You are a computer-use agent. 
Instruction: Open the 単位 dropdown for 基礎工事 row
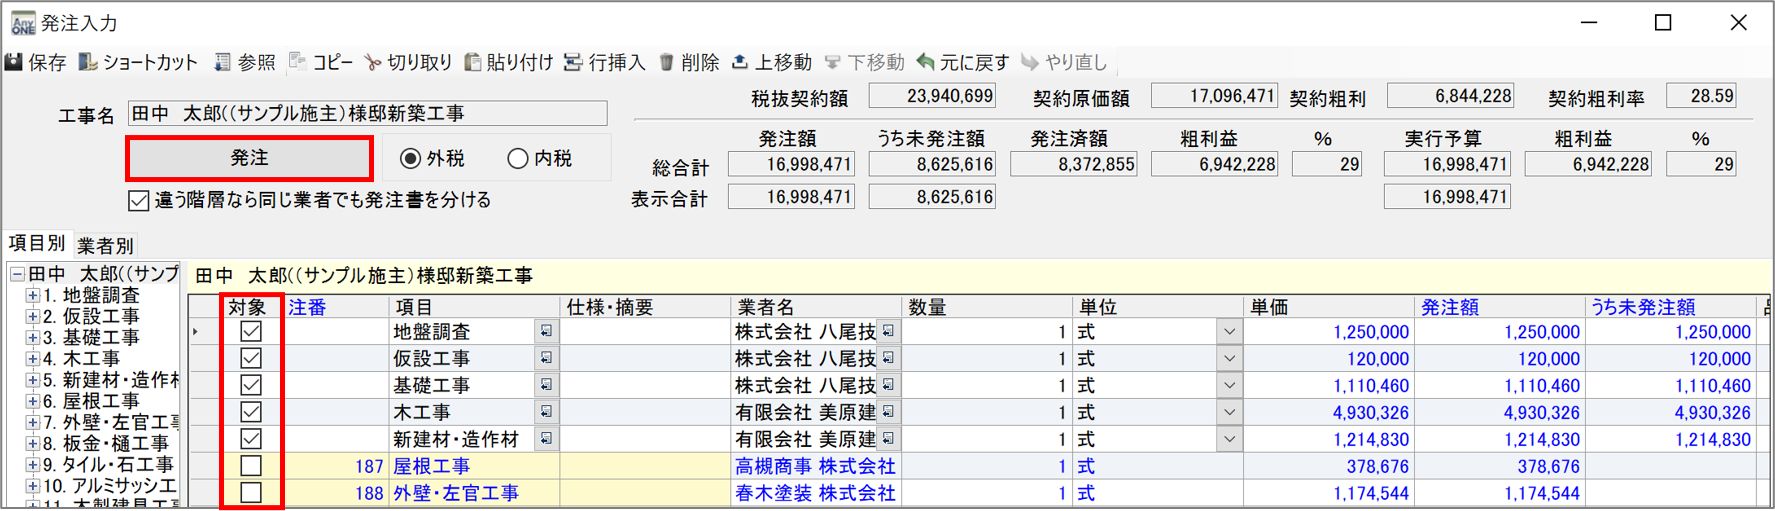click(x=1229, y=386)
